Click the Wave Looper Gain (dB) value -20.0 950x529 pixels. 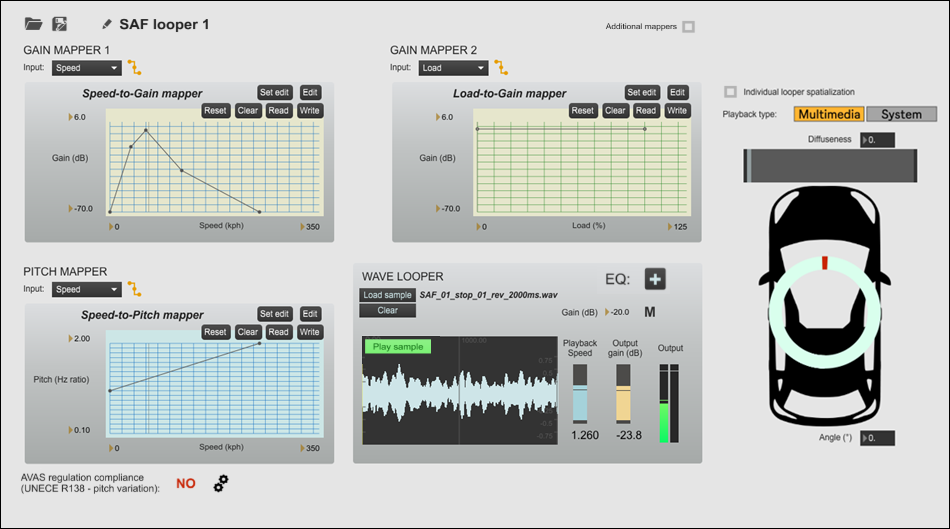[620, 313]
